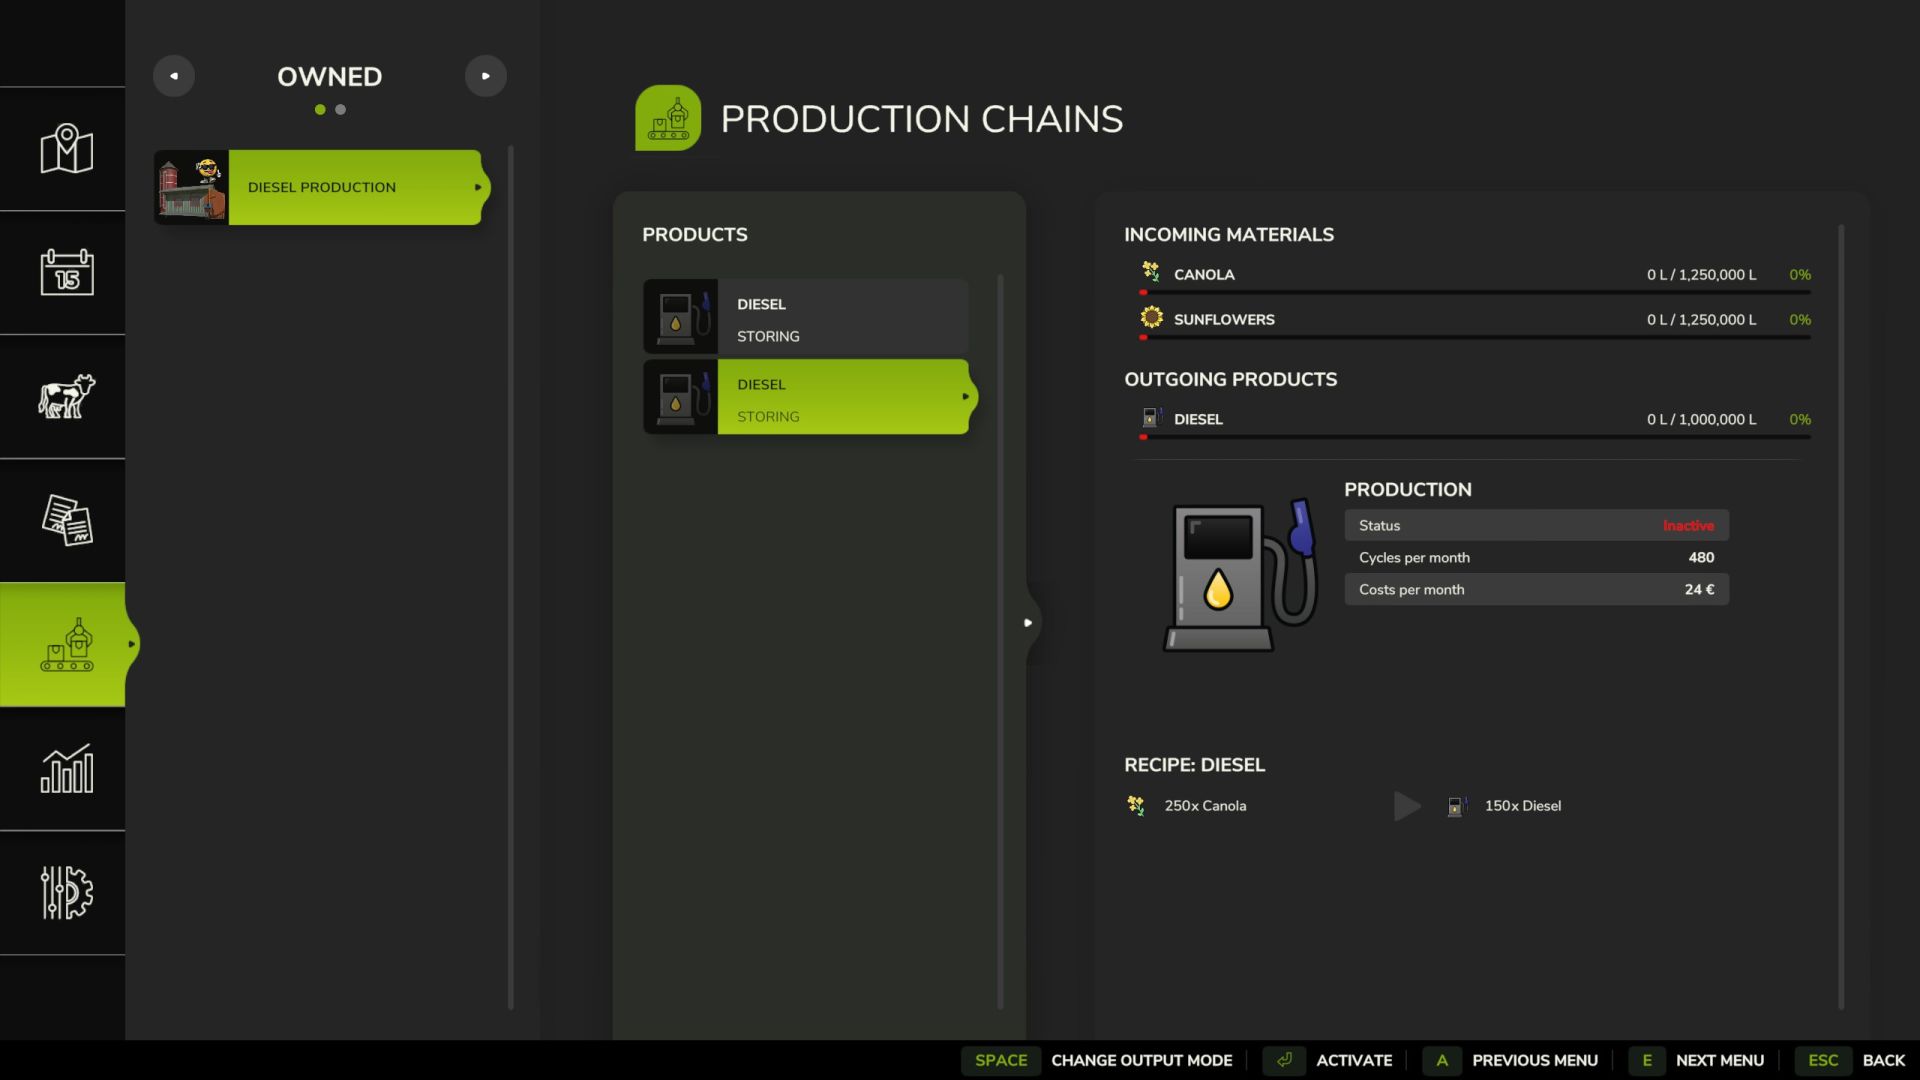Select the first Diesel product entry

pyautogui.click(x=806, y=317)
